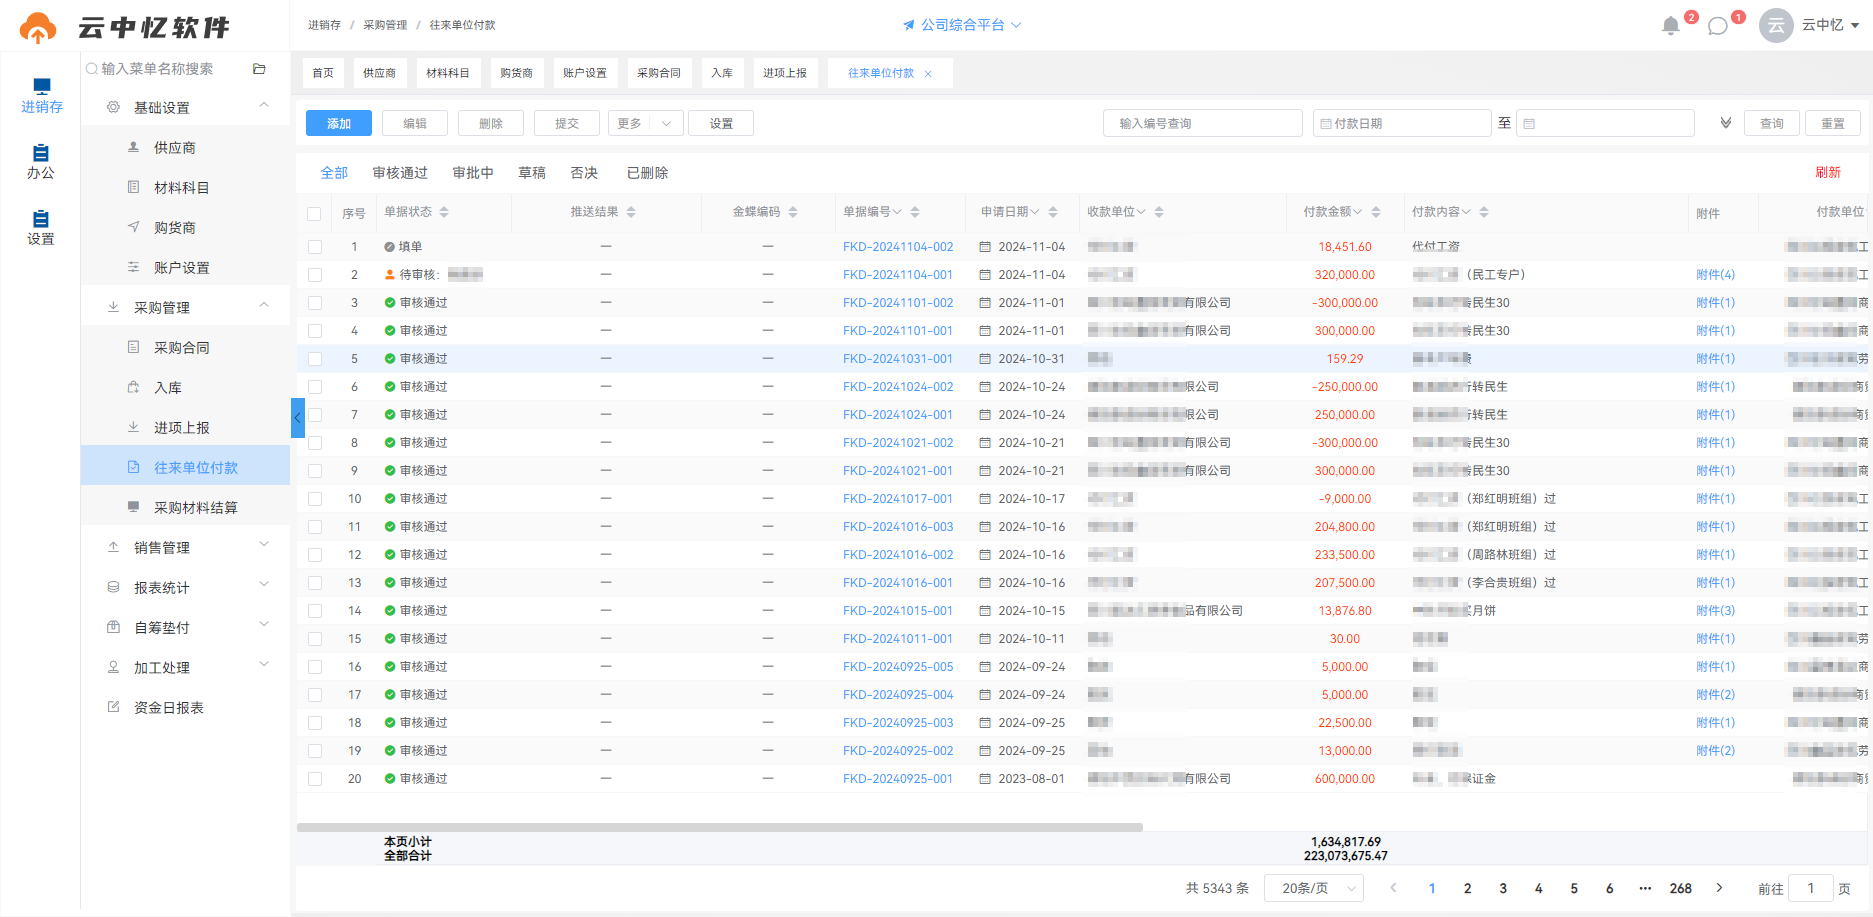Open the 设置 sidebar icon

[41, 228]
